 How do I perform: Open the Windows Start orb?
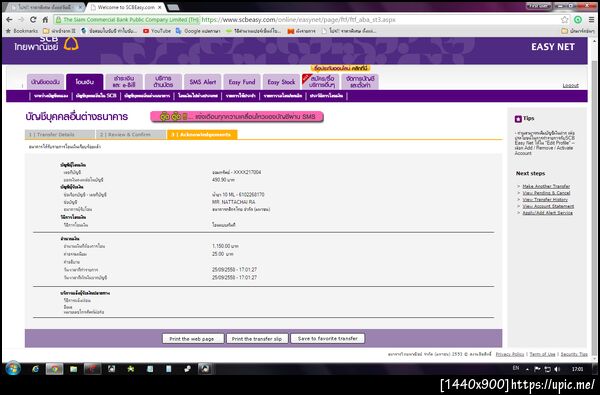click(x=13, y=369)
